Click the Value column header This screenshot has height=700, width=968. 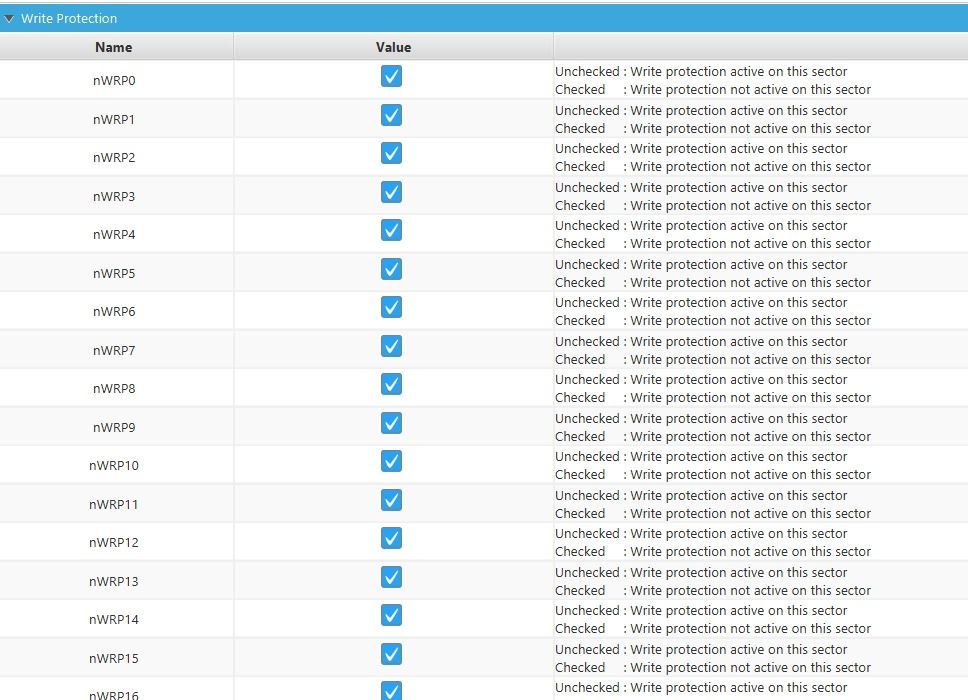tap(393, 47)
